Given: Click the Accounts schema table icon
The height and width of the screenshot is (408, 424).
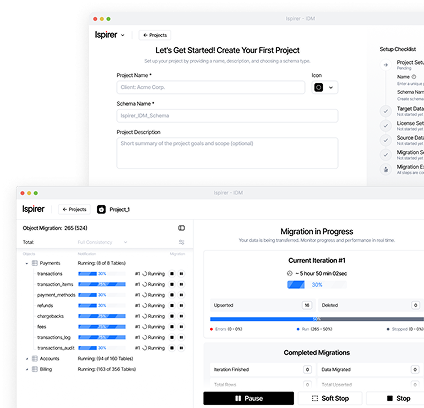Looking at the screenshot, I should (35, 359).
